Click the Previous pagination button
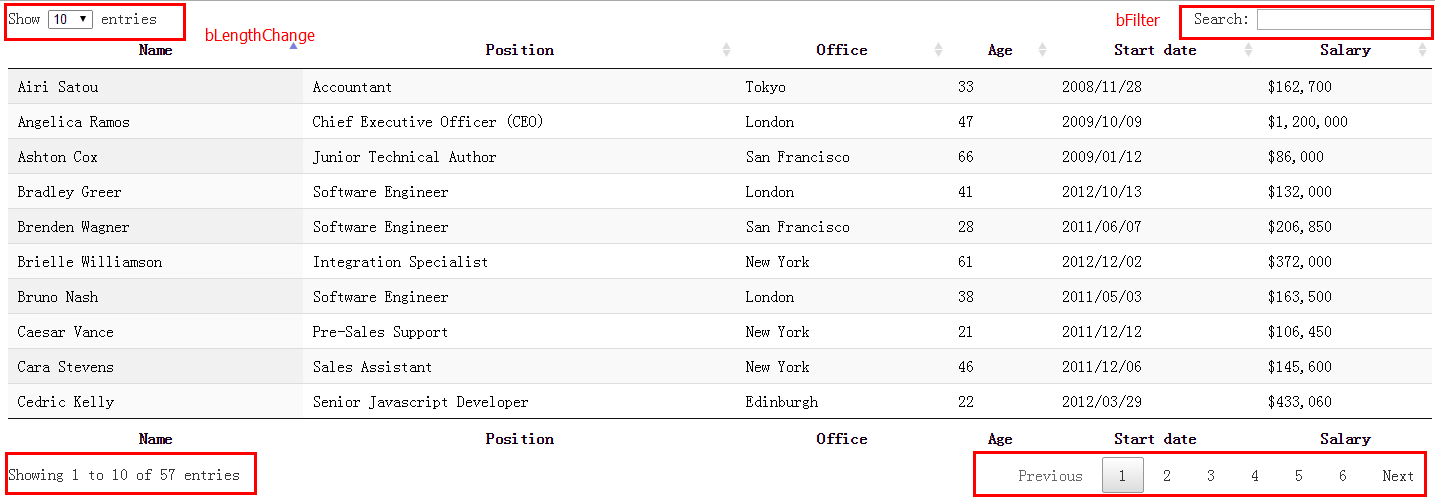 click(x=1050, y=476)
